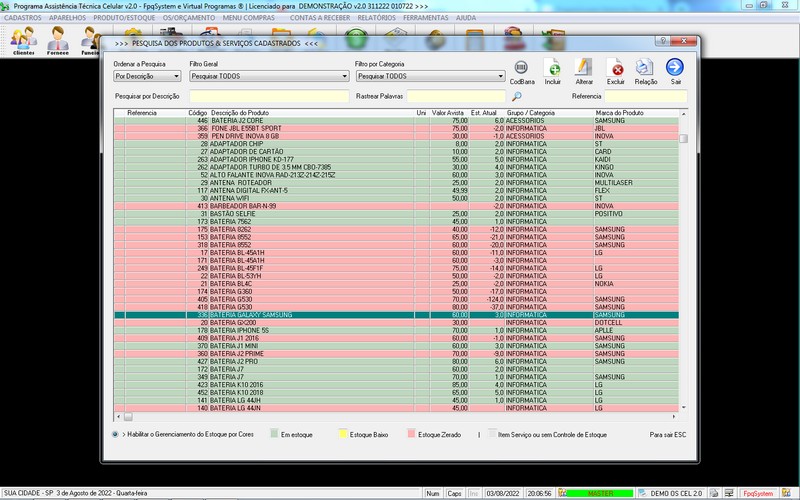
Task: Open the Clientes toolbar icon
Action: pyautogui.click(x=23, y=40)
